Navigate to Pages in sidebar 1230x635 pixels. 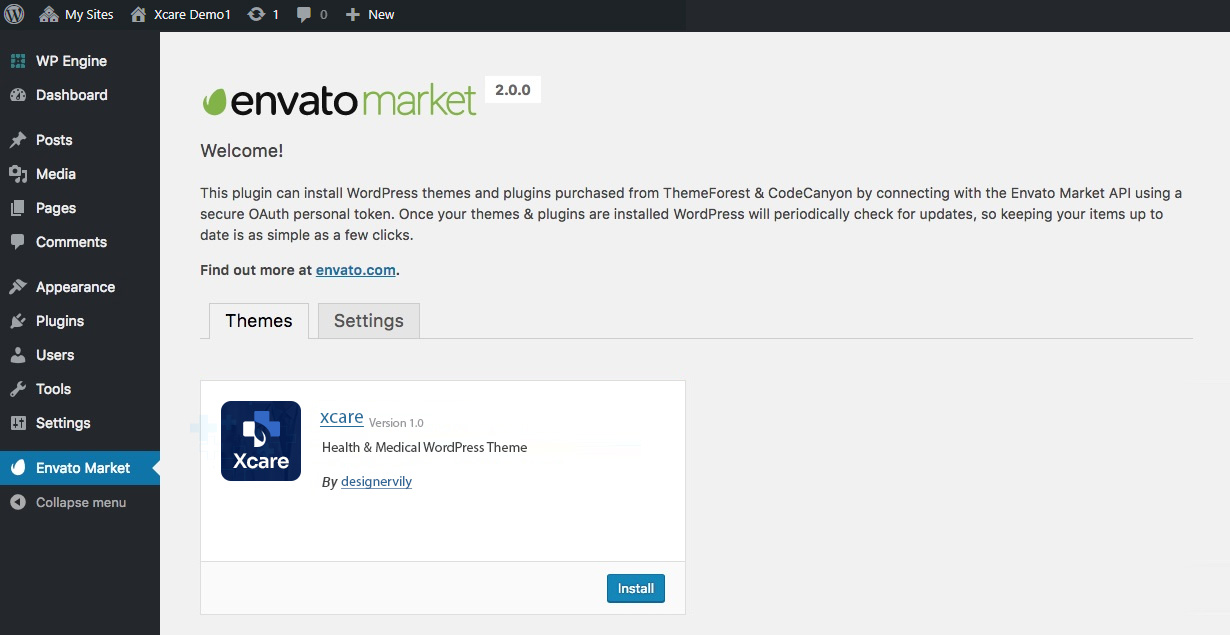[x=55, y=208]
